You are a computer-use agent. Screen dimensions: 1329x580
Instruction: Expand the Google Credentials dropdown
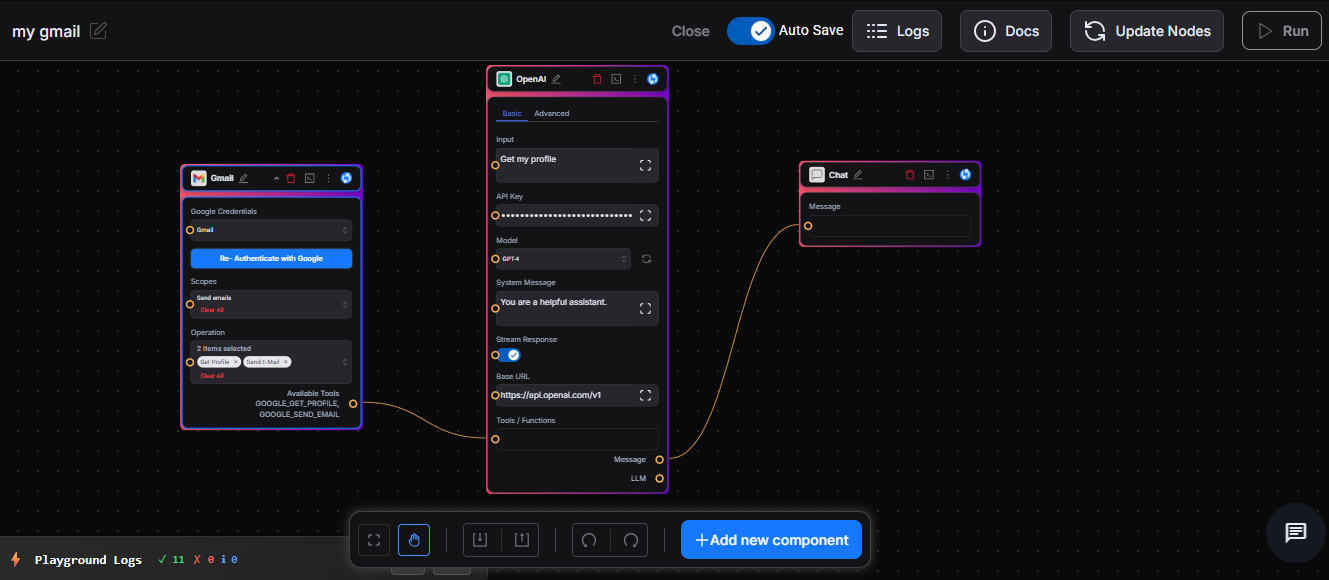[x=271, y=230]
